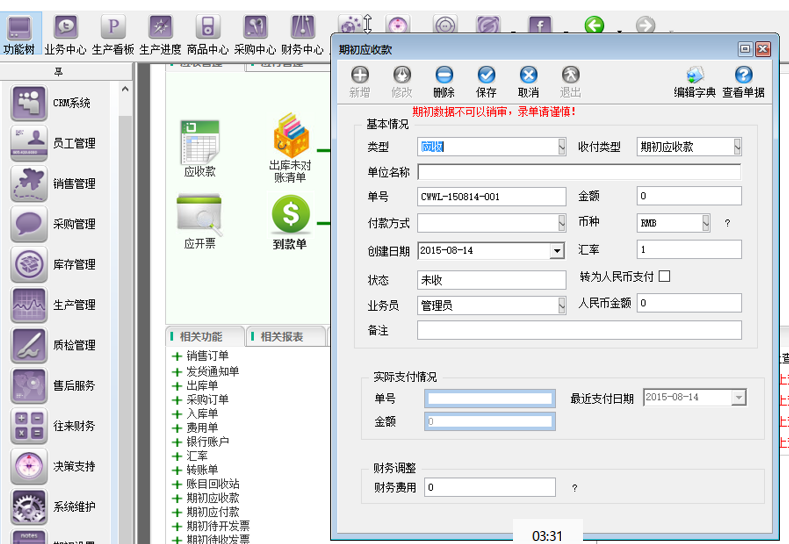This screenshot has width=789, height=544.
Task: Open 采购中心 toolbar icon
Action: pos(255,34)
